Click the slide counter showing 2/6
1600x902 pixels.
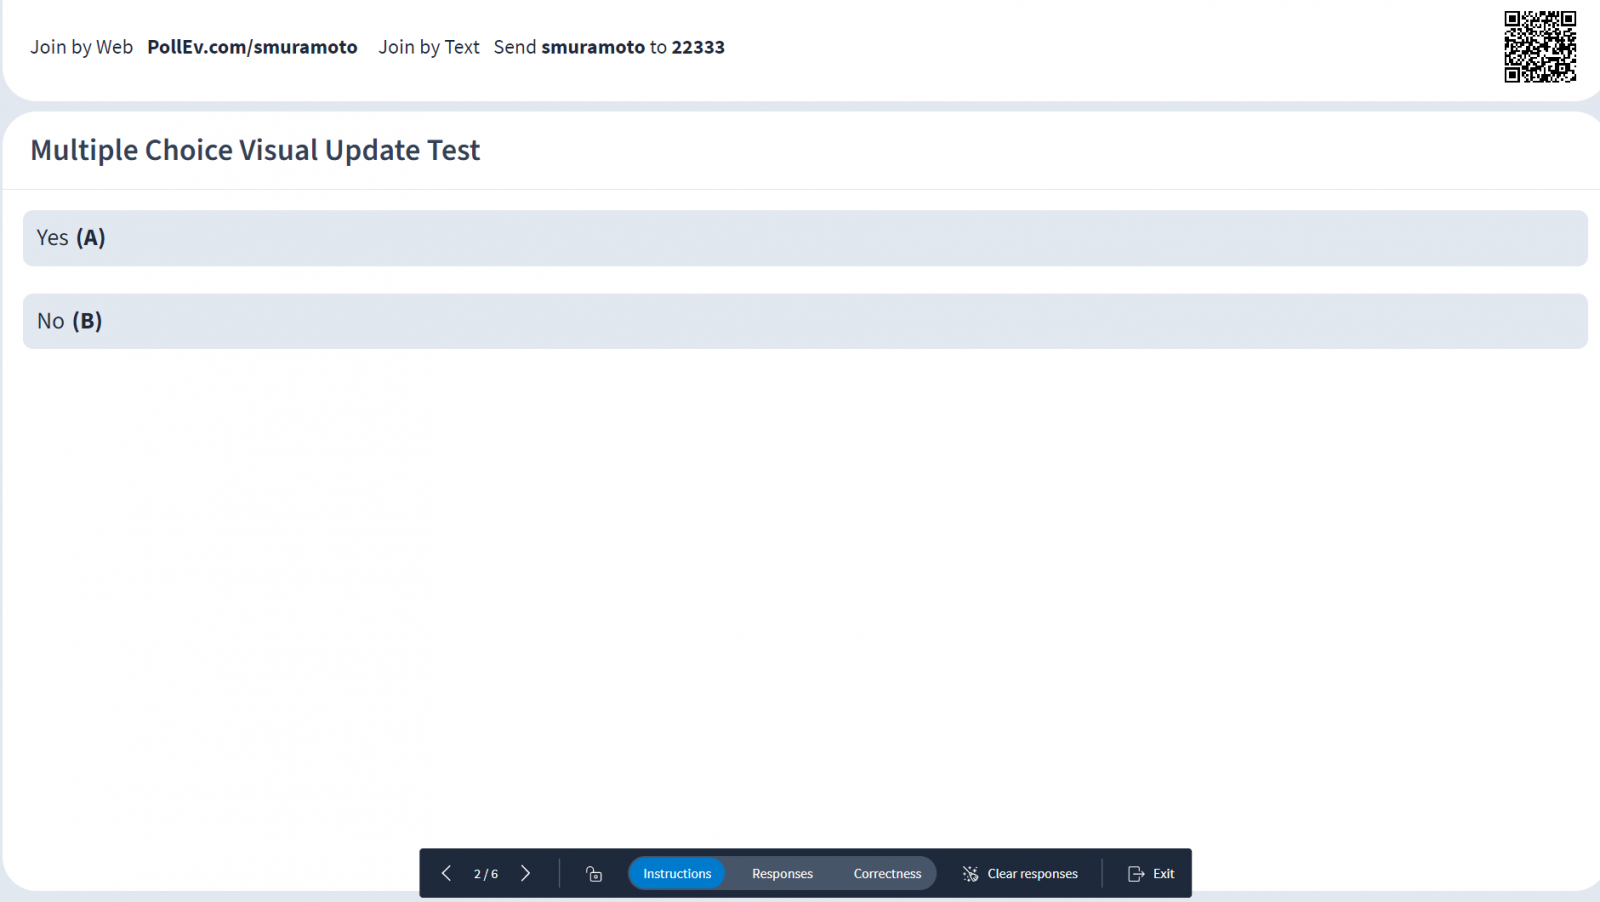[x=486, y=873]
